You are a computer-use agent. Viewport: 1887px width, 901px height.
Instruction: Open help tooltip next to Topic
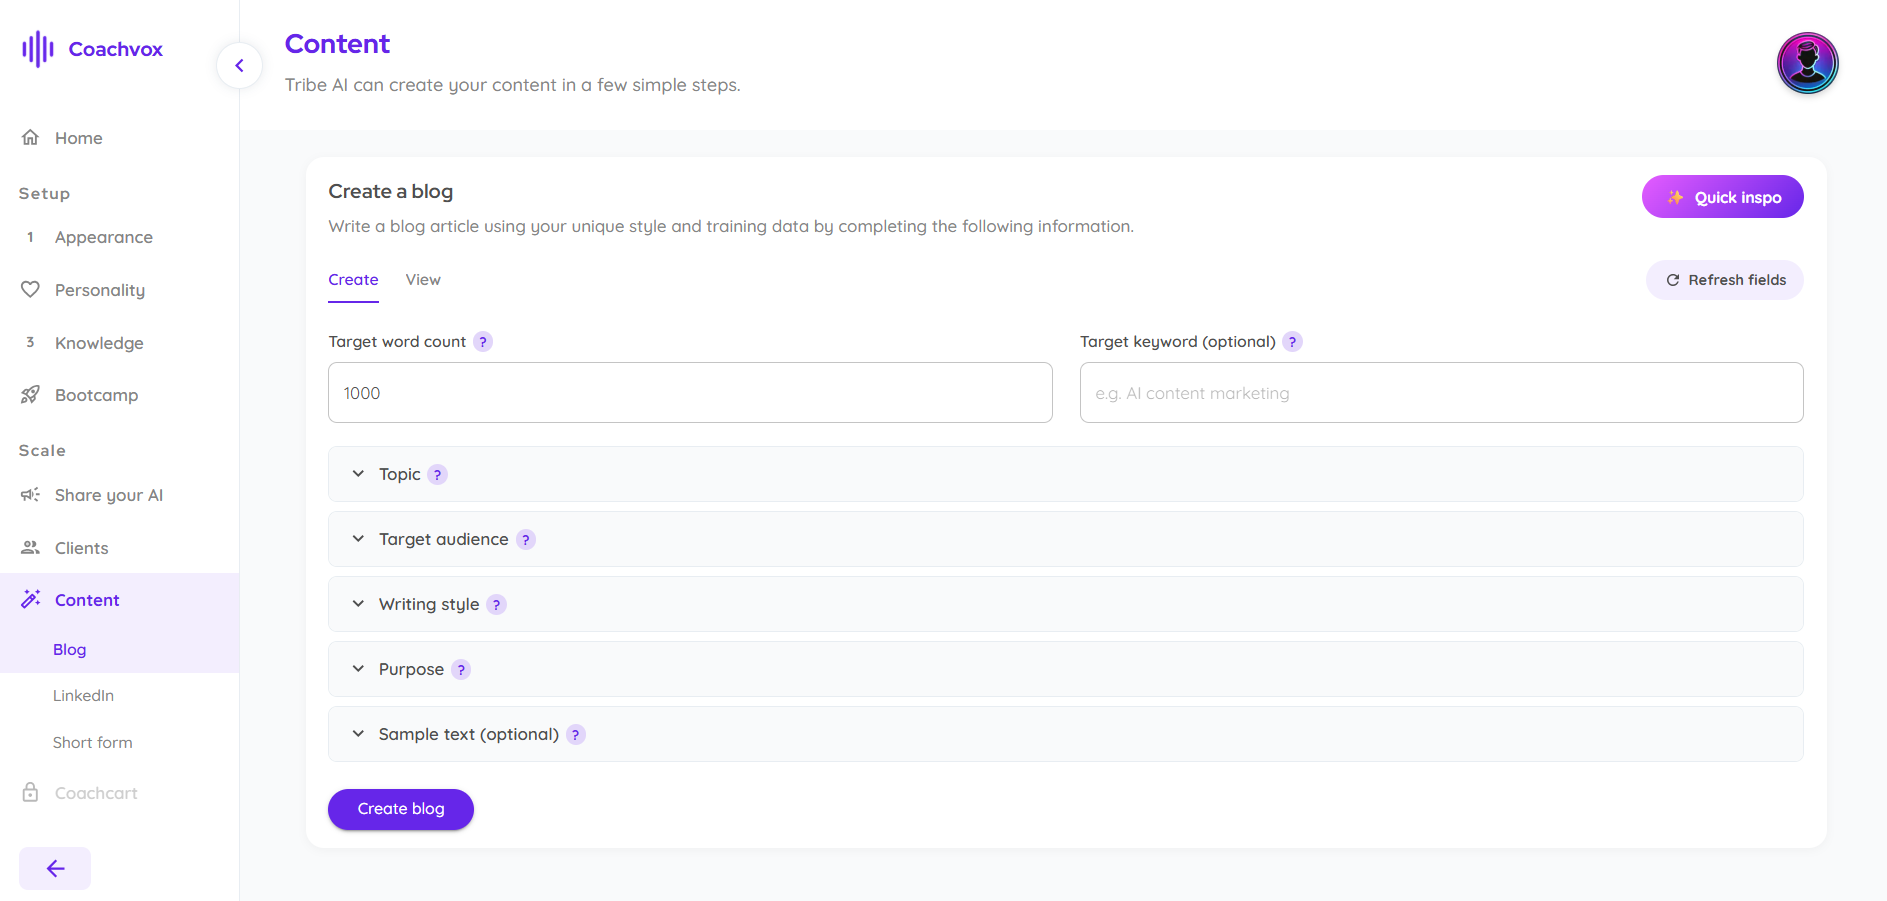(437, 475)
